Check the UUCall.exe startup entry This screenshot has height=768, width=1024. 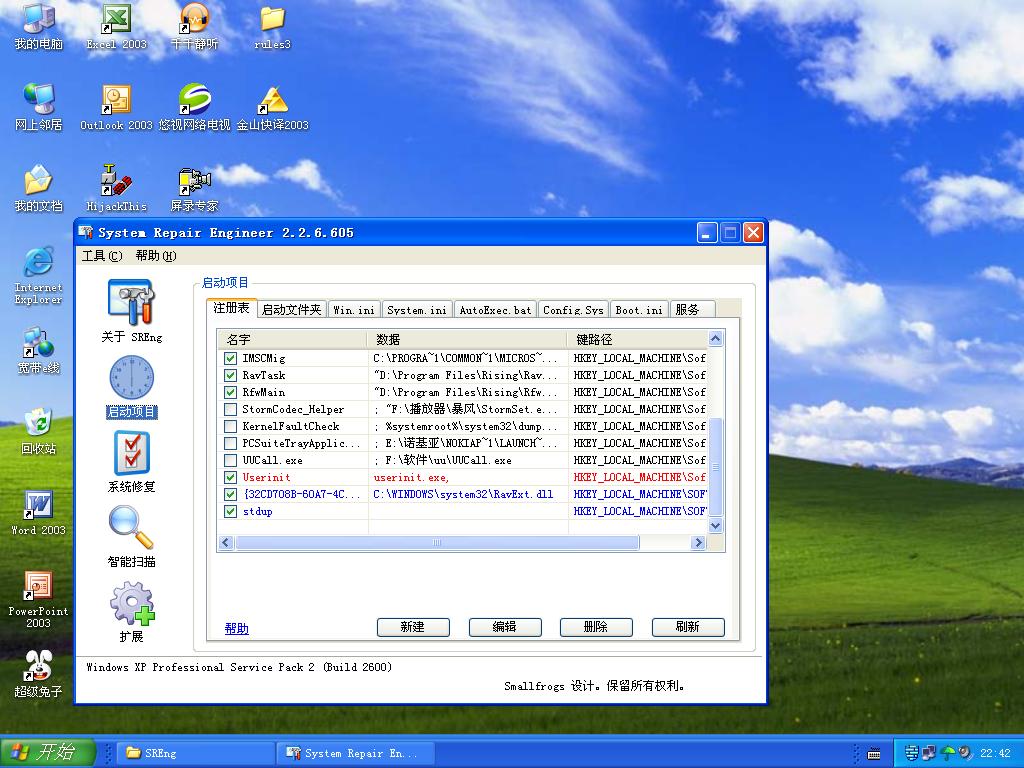[x=231, y=460]
